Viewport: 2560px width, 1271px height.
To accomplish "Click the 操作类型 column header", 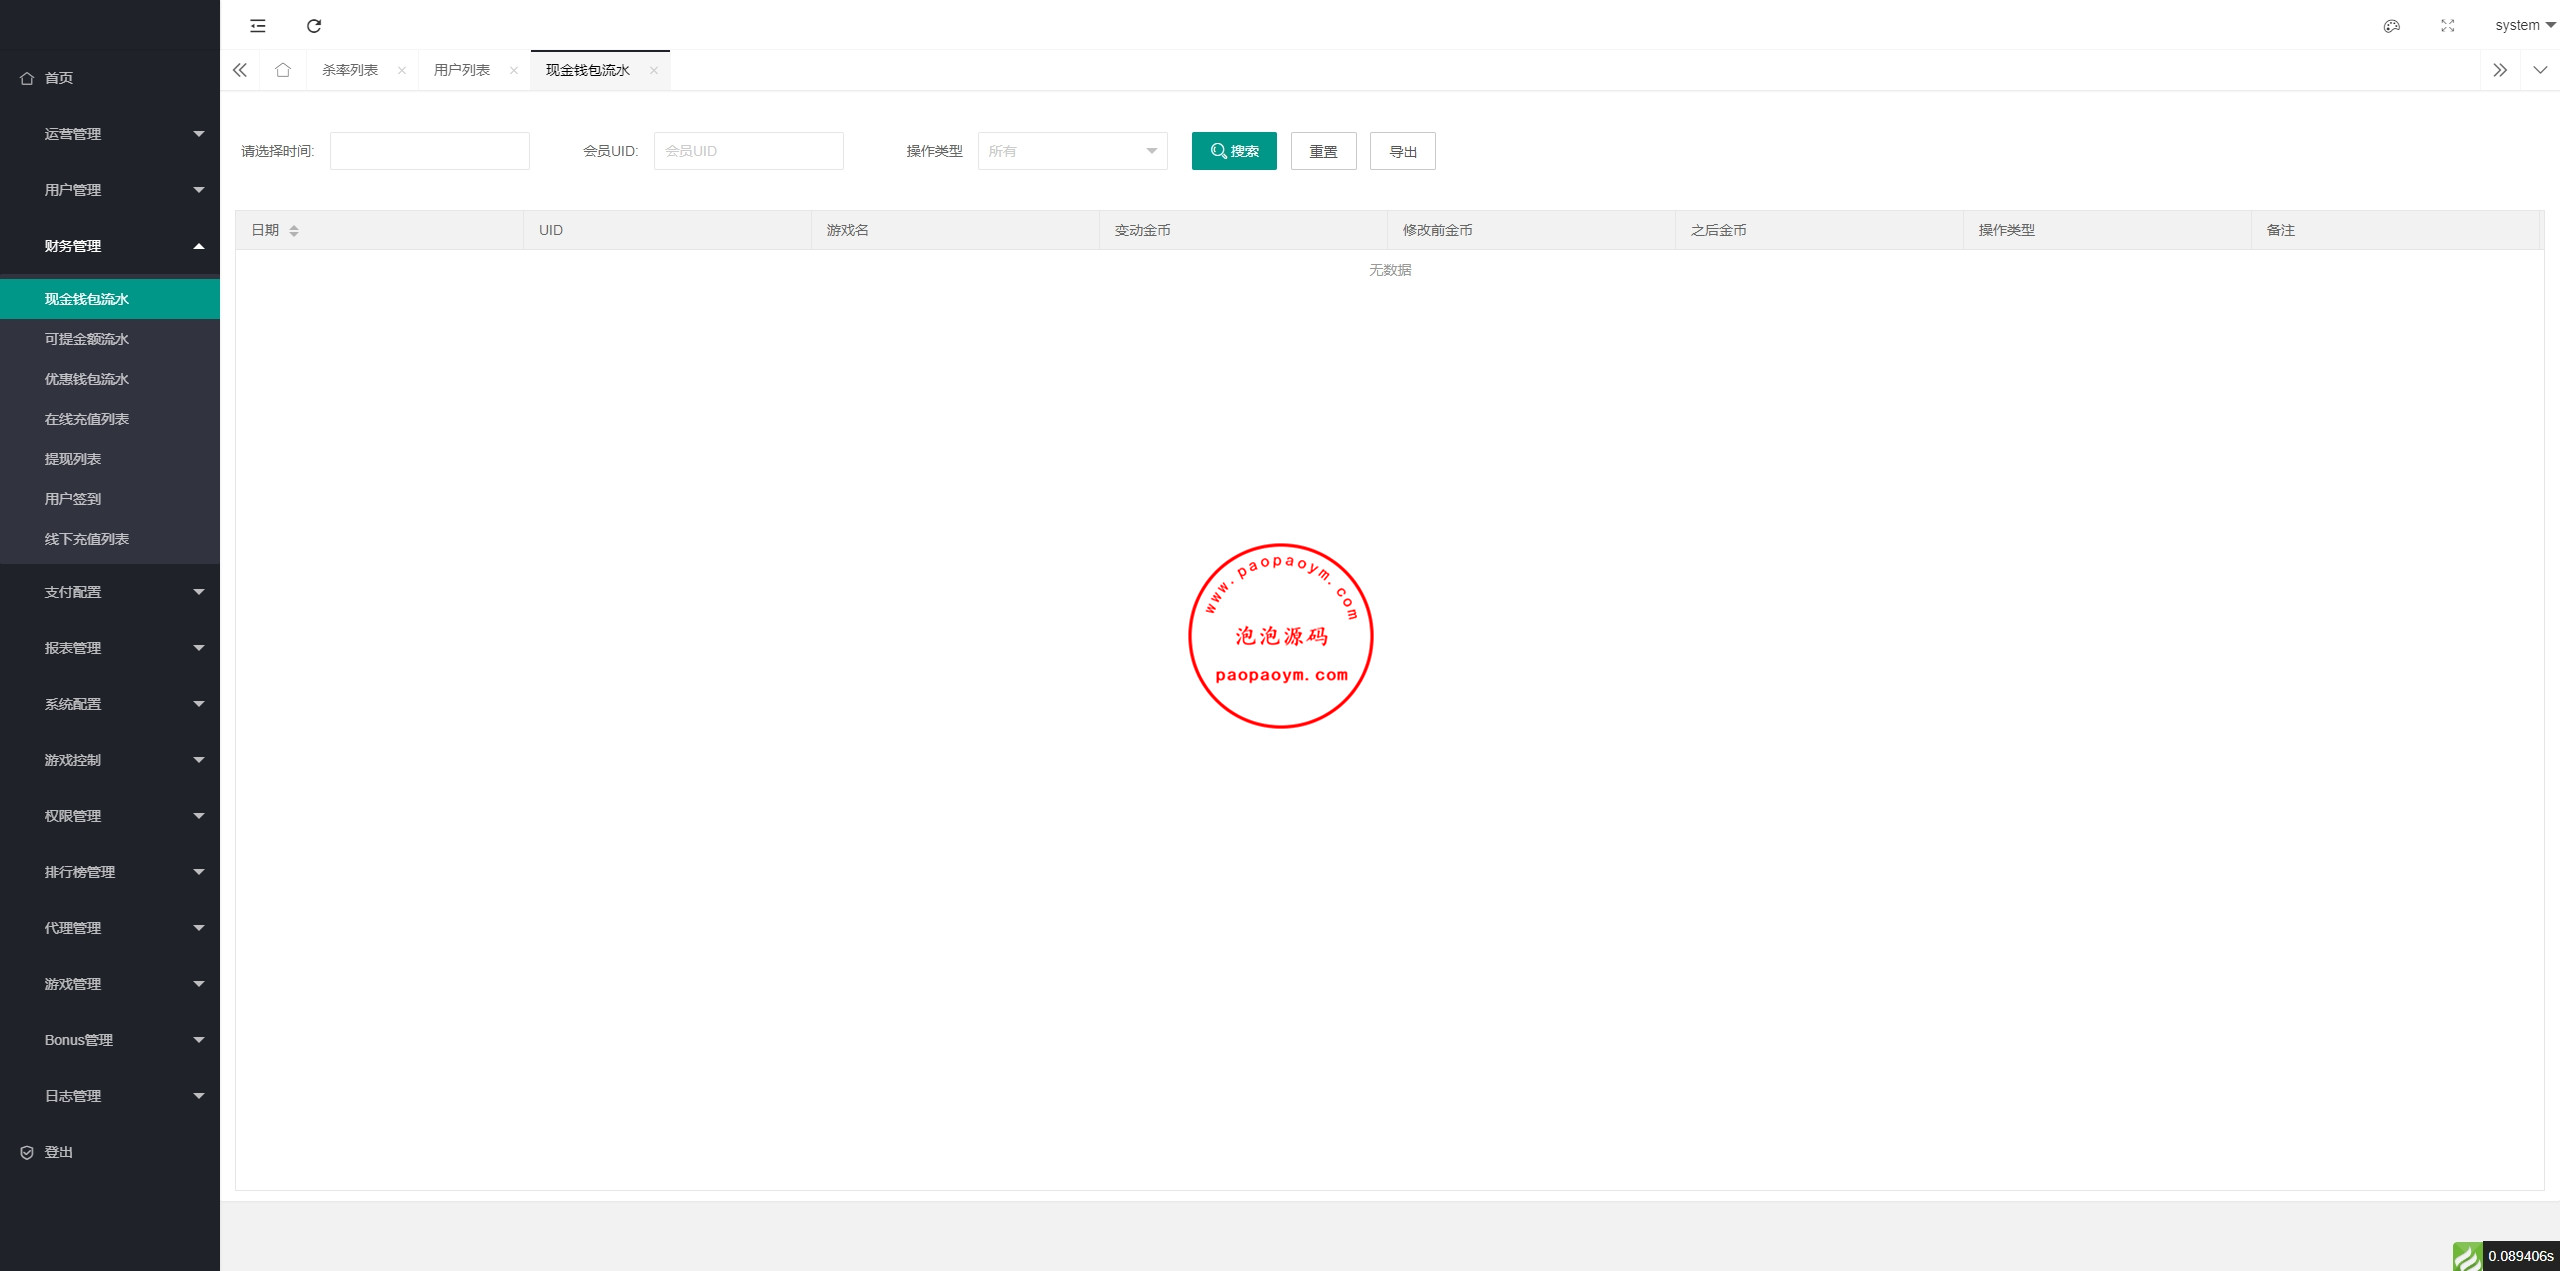I will pos(2107,230).
